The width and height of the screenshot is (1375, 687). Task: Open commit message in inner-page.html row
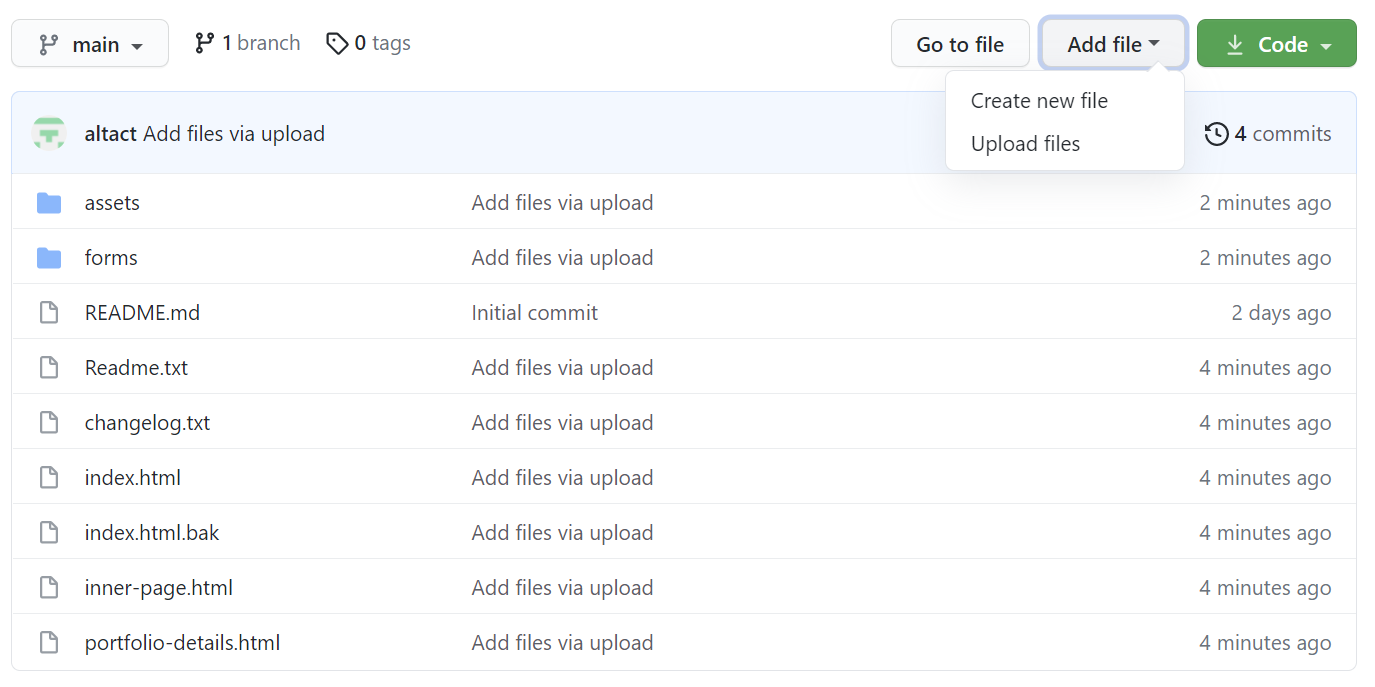click(x=562, y=587)
